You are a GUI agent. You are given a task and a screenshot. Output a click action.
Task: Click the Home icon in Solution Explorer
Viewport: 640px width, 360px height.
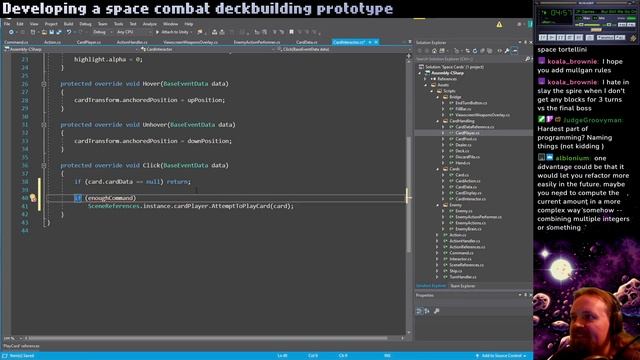[434, 51]
